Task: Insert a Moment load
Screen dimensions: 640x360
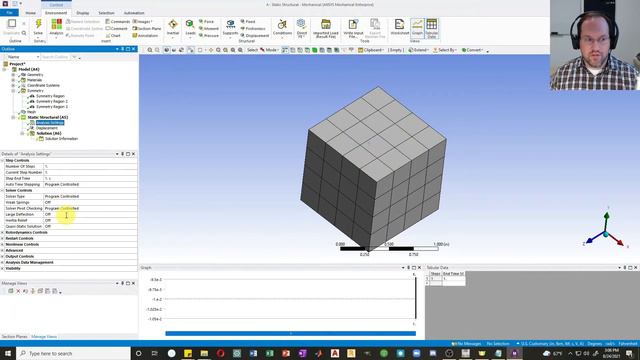Action: pos(209,29)
